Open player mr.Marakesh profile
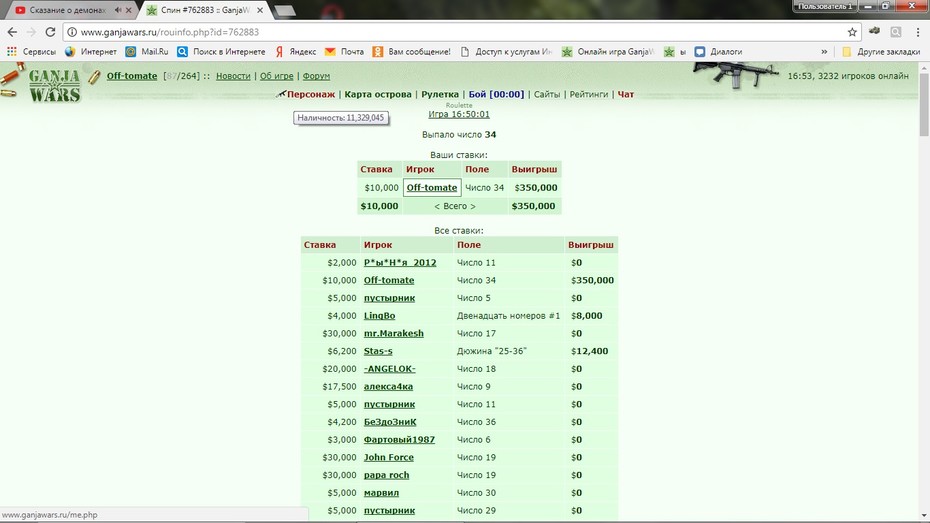The height and width of the screenshot is (523, 930). click(394, 334)
